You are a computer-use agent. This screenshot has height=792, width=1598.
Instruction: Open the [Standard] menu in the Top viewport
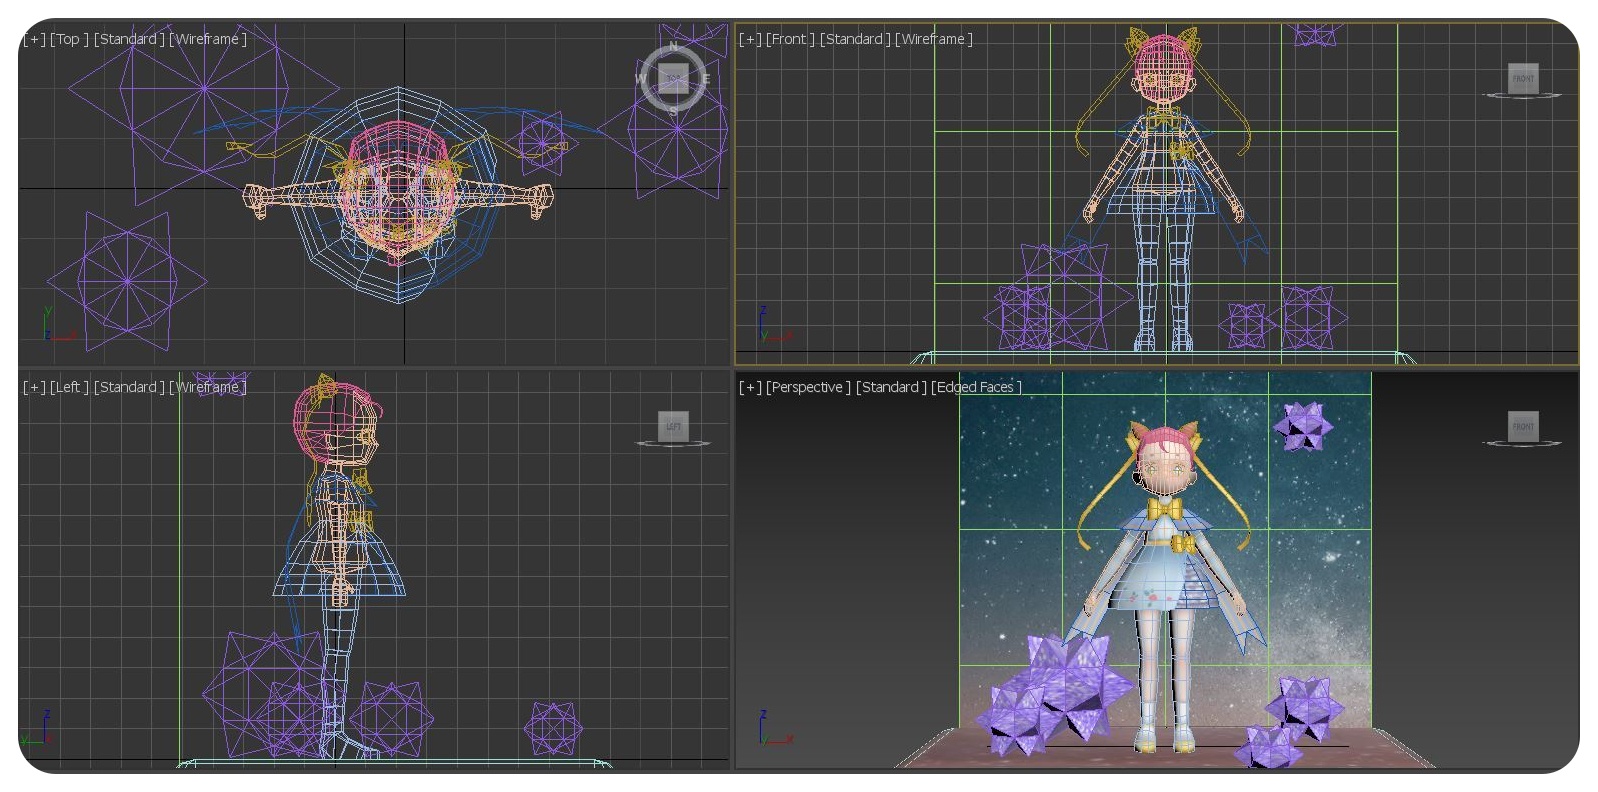click(130, 39)
